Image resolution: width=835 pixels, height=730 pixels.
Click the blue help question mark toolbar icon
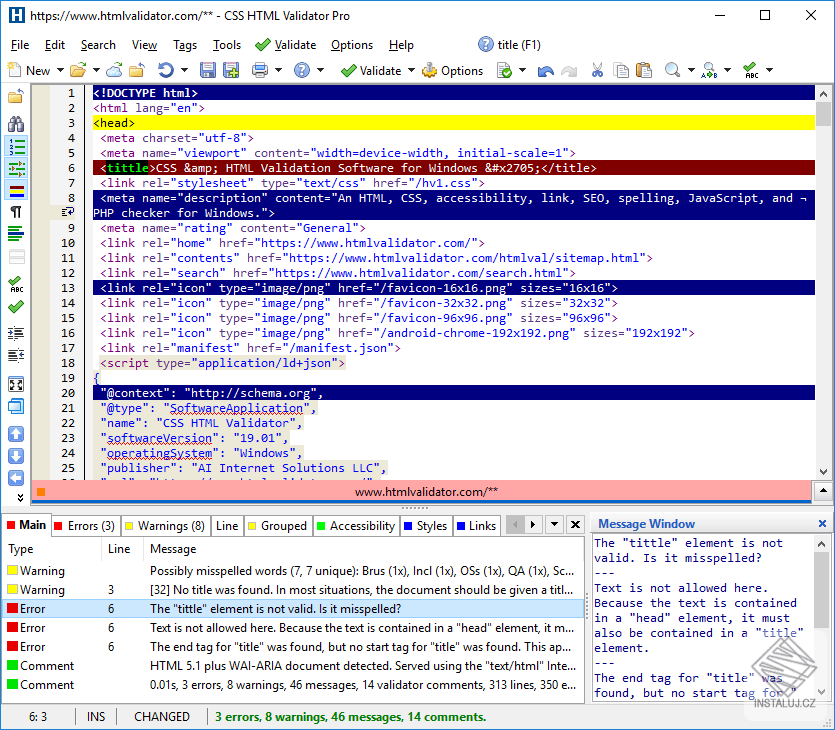302,70
